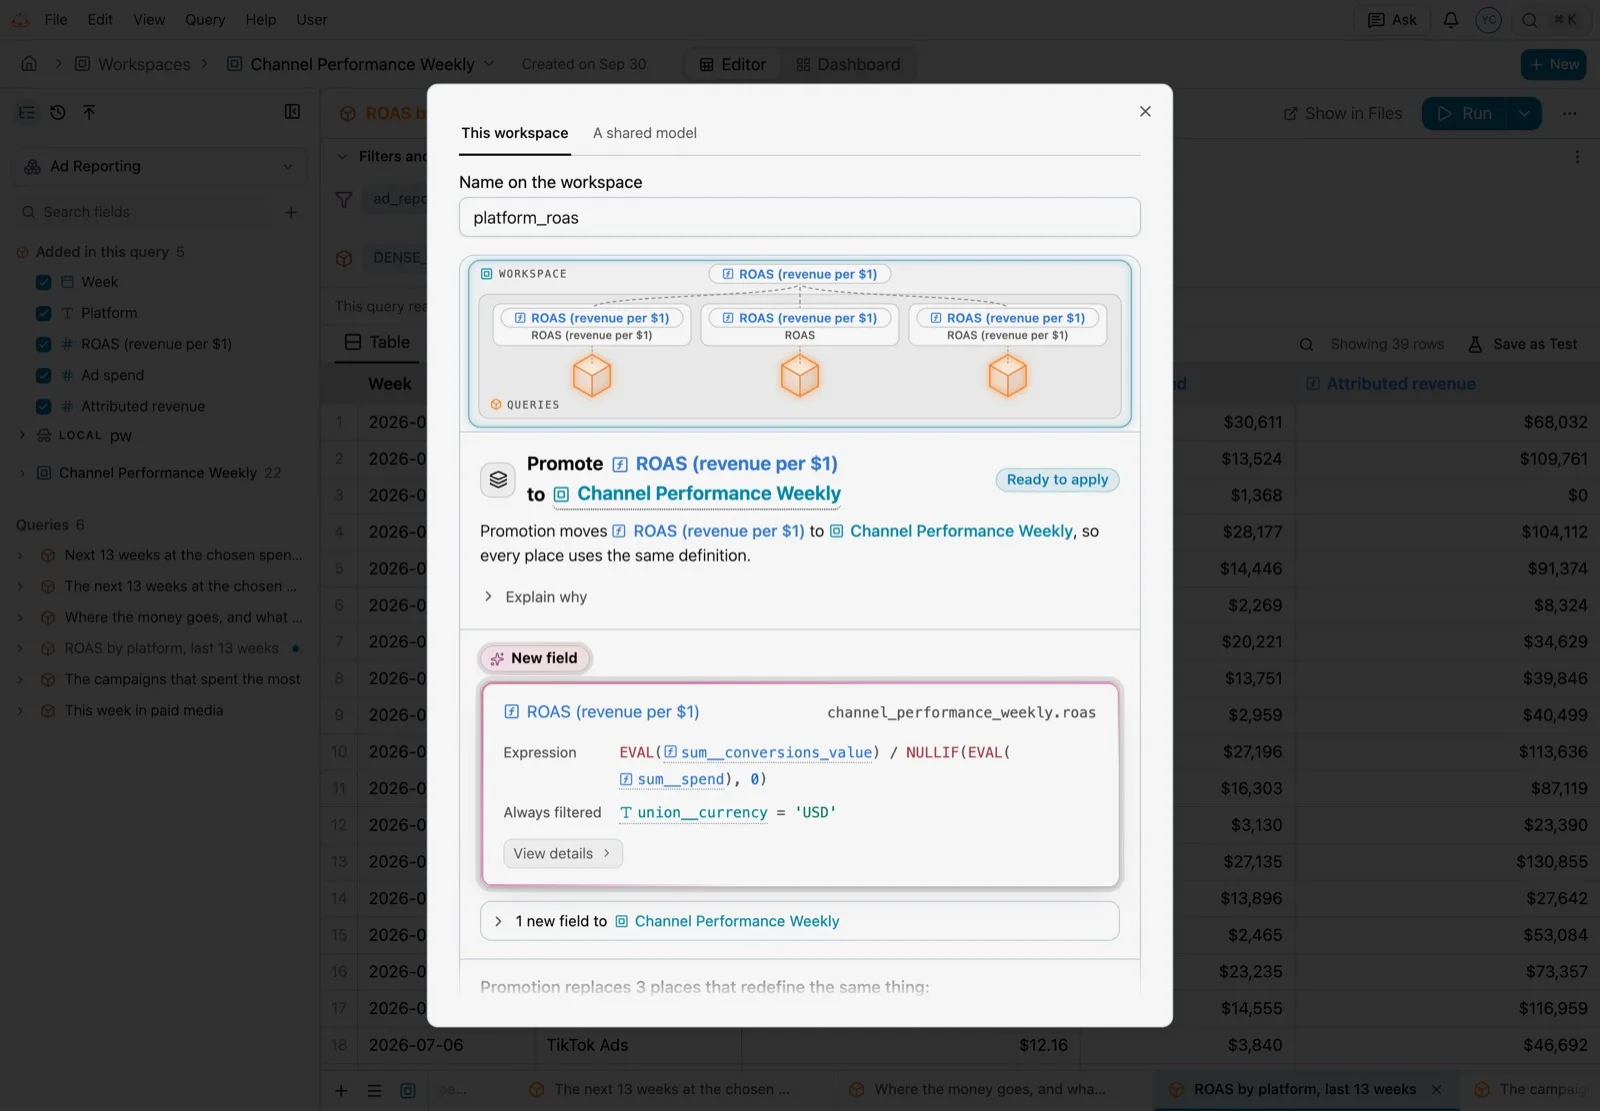This screenshot has width=1600, height=1111.
Task: Select right query cube in diagram
Action: tap(1007, 377)
